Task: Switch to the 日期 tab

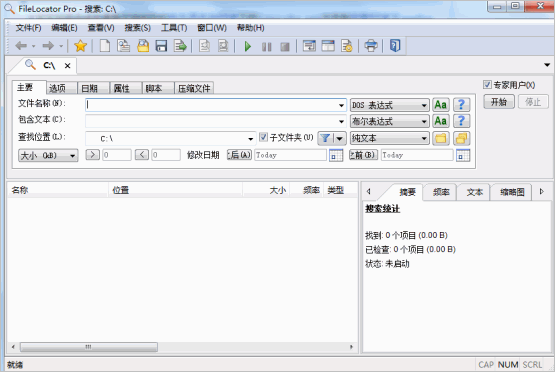Action: point(94,88)
